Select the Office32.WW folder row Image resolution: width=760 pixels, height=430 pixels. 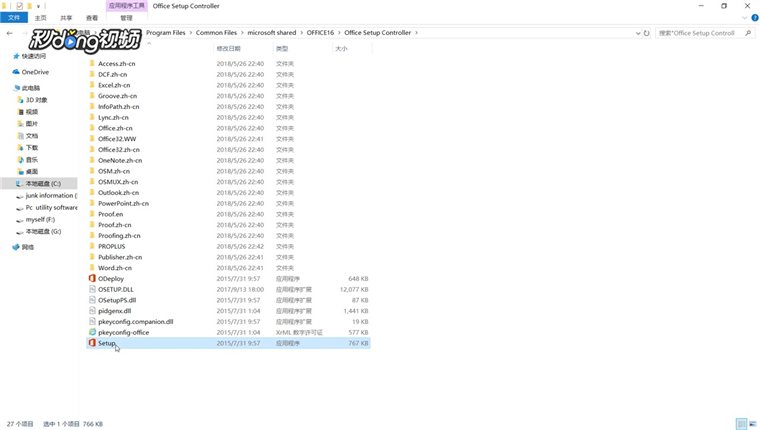click(228, 139)
